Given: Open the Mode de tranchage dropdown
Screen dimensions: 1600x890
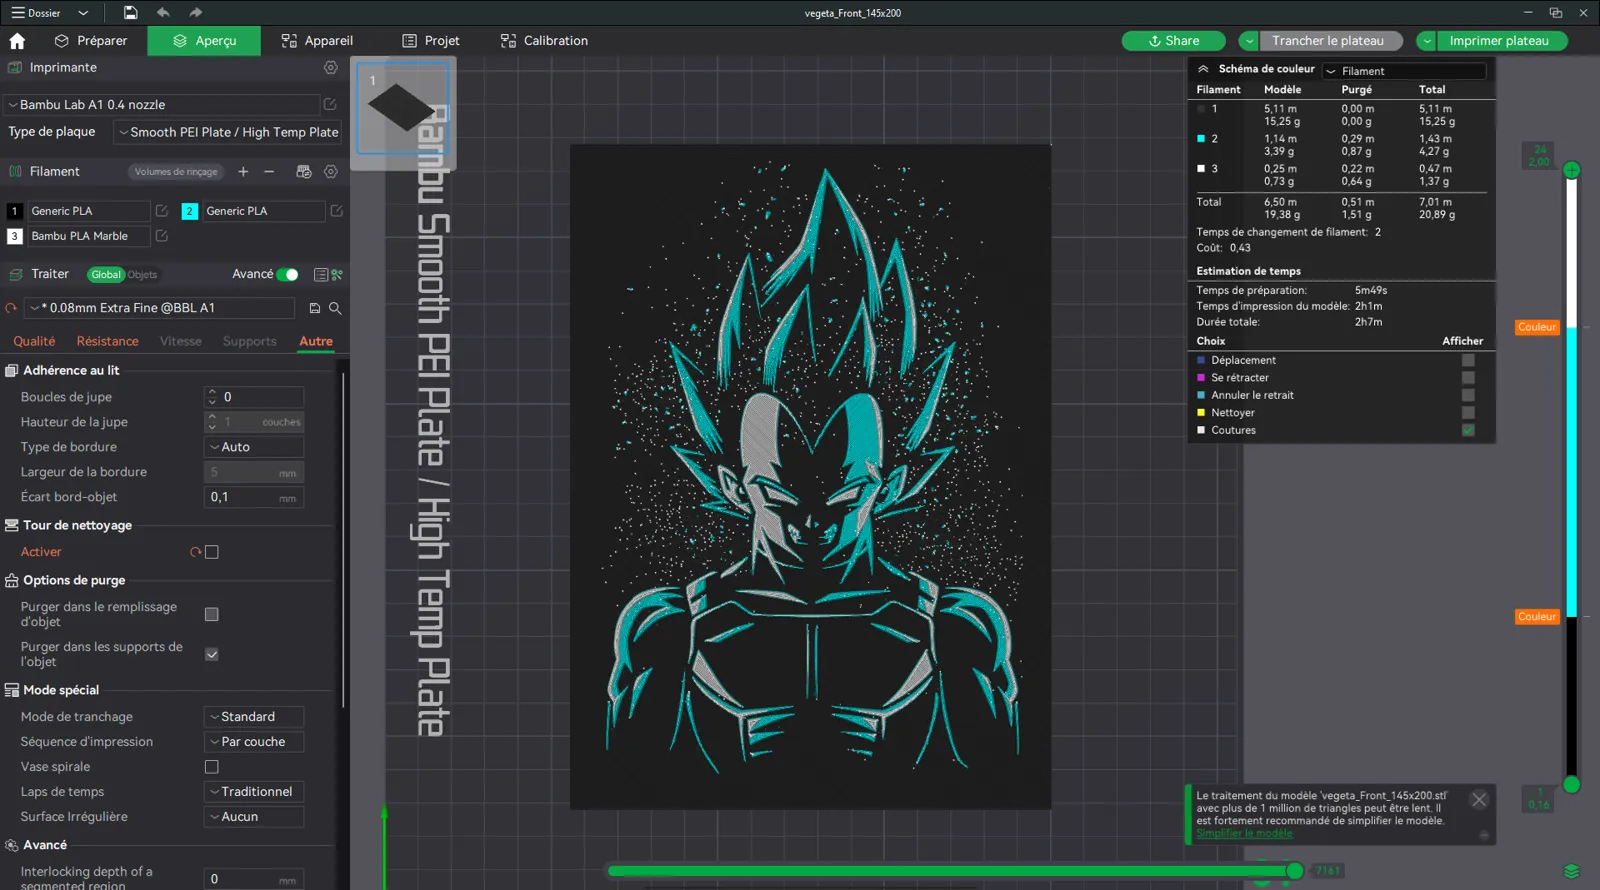Looking at the screenshot, I should point(254,717).
